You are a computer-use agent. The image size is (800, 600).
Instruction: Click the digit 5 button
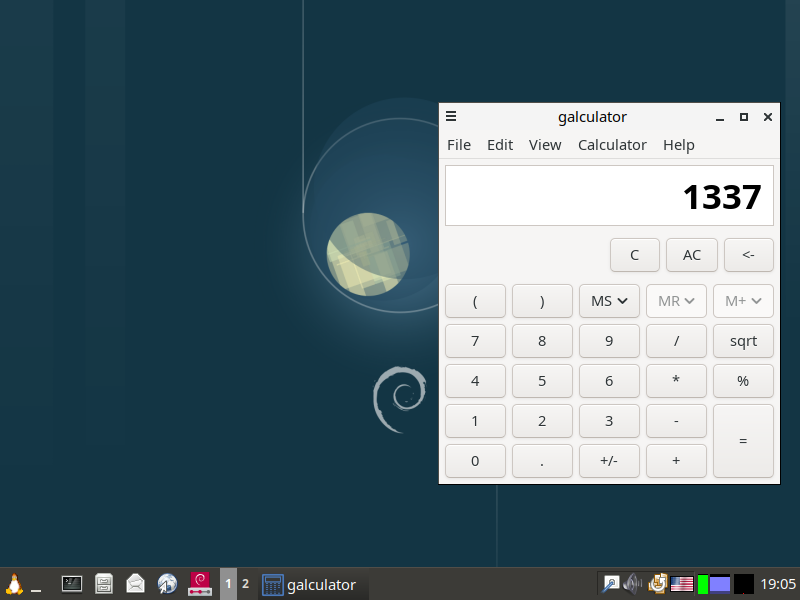coord(542,381)
